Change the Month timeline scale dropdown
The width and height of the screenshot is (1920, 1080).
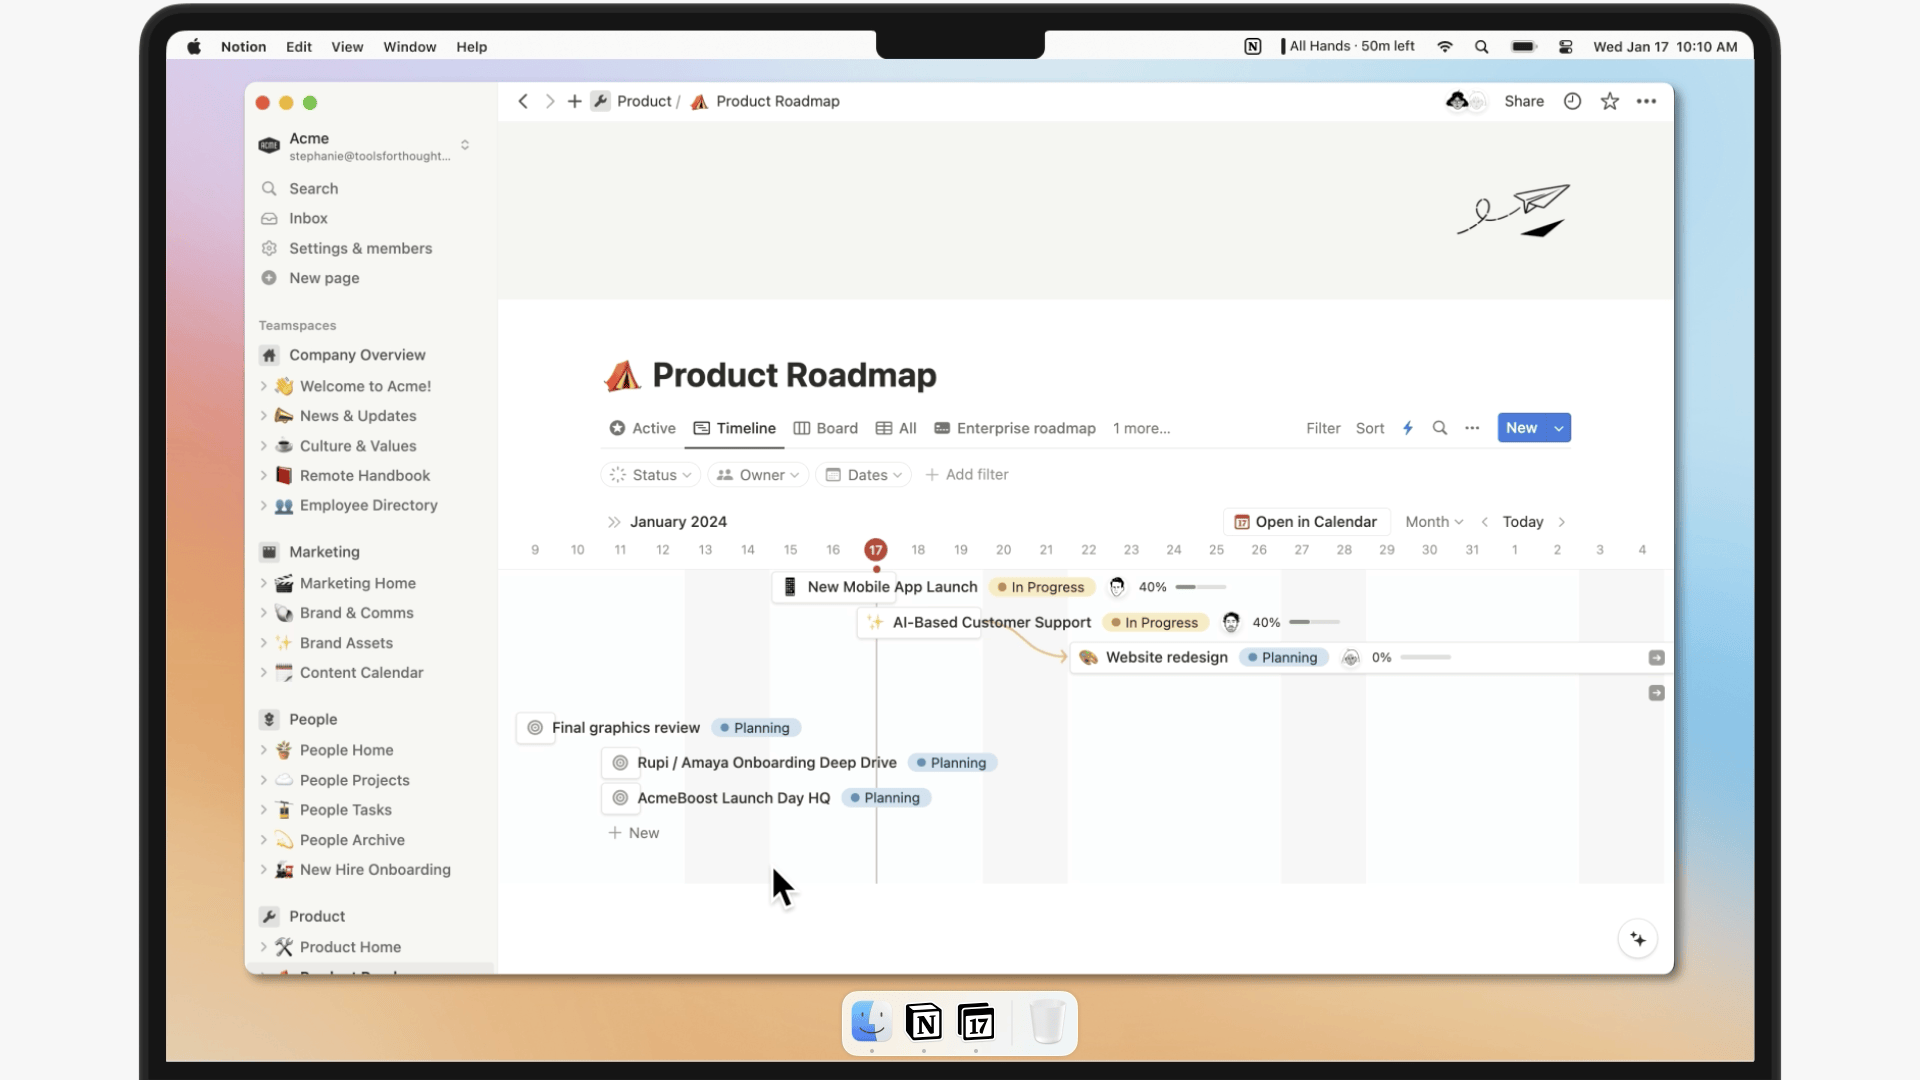tap(1434, 522)
